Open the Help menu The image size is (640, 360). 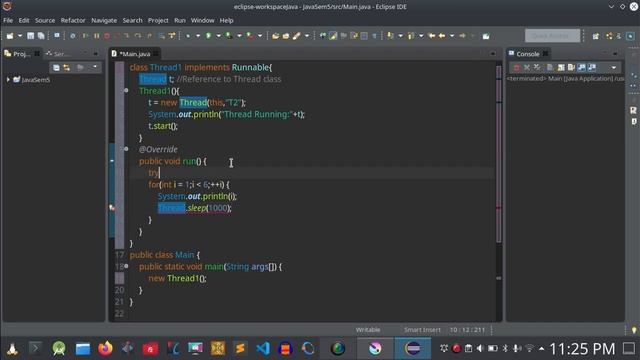point(227,20)
